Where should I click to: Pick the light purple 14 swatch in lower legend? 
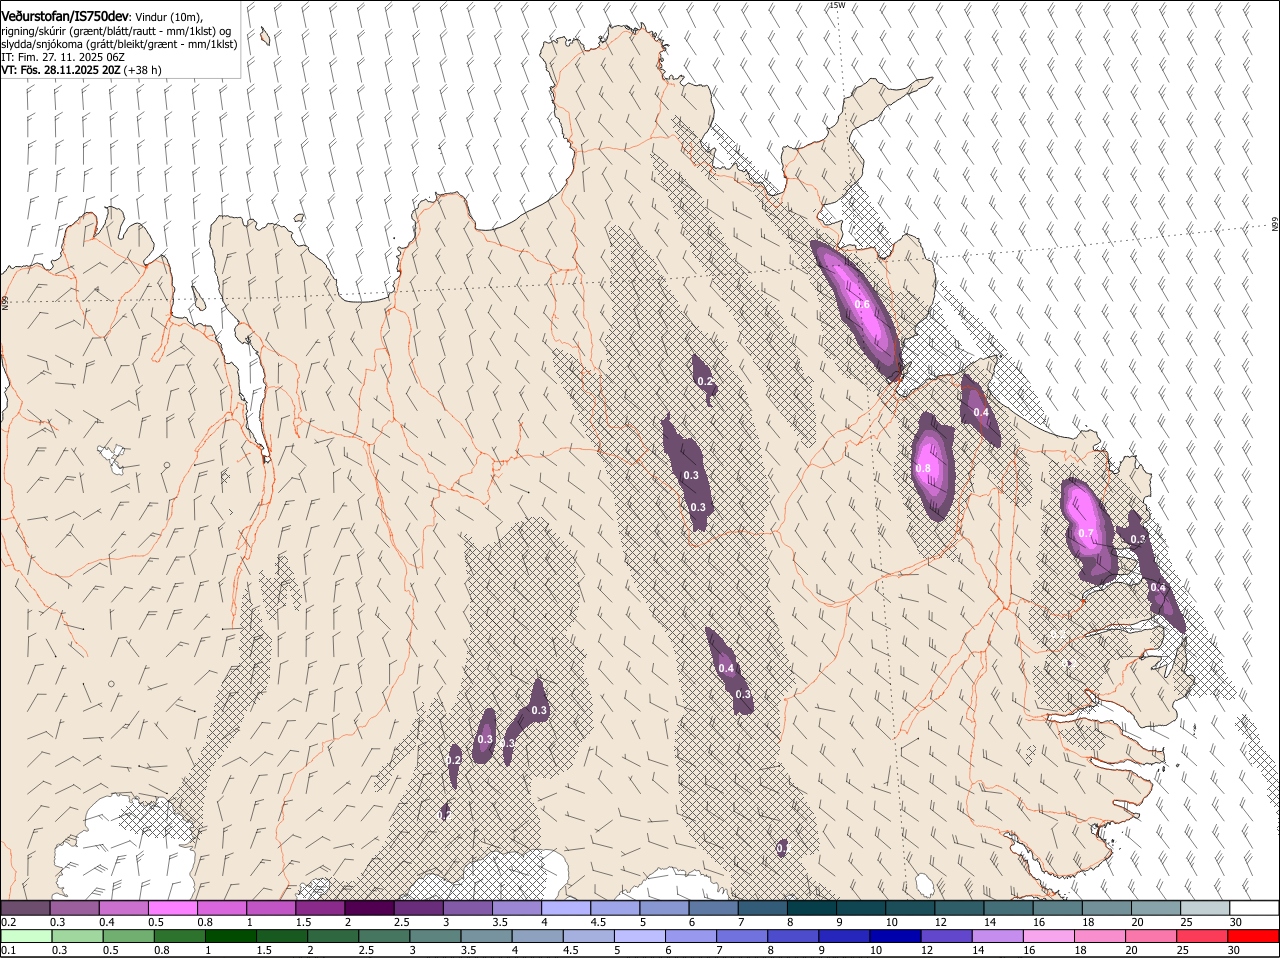997,937
